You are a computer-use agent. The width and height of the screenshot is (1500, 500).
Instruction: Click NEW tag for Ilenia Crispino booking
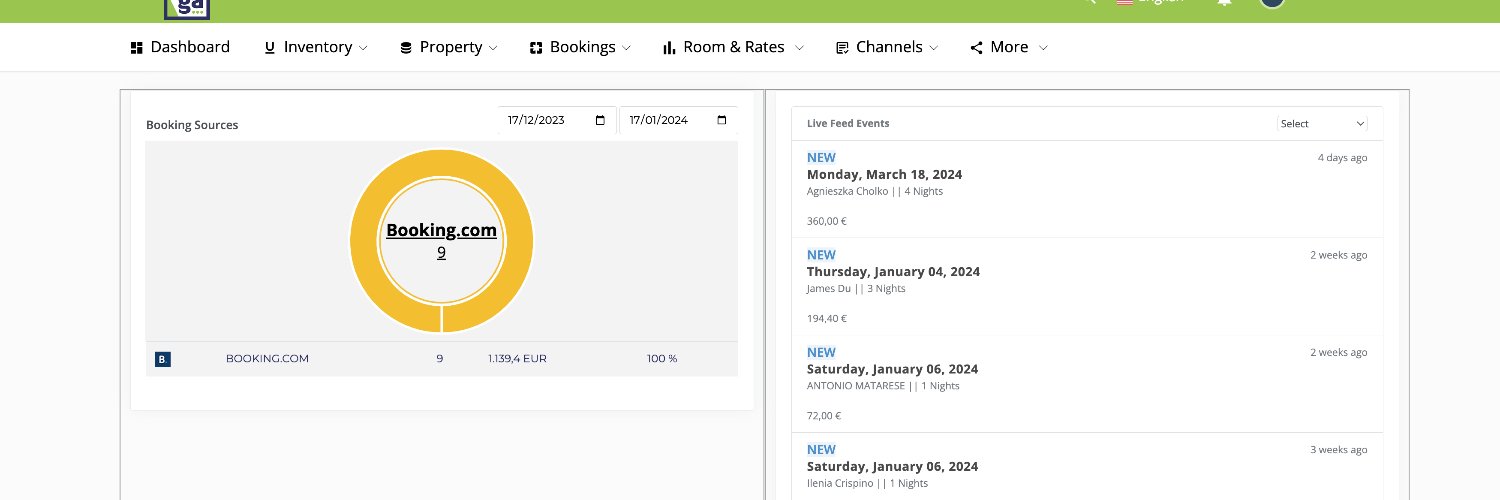coord(821,449)
